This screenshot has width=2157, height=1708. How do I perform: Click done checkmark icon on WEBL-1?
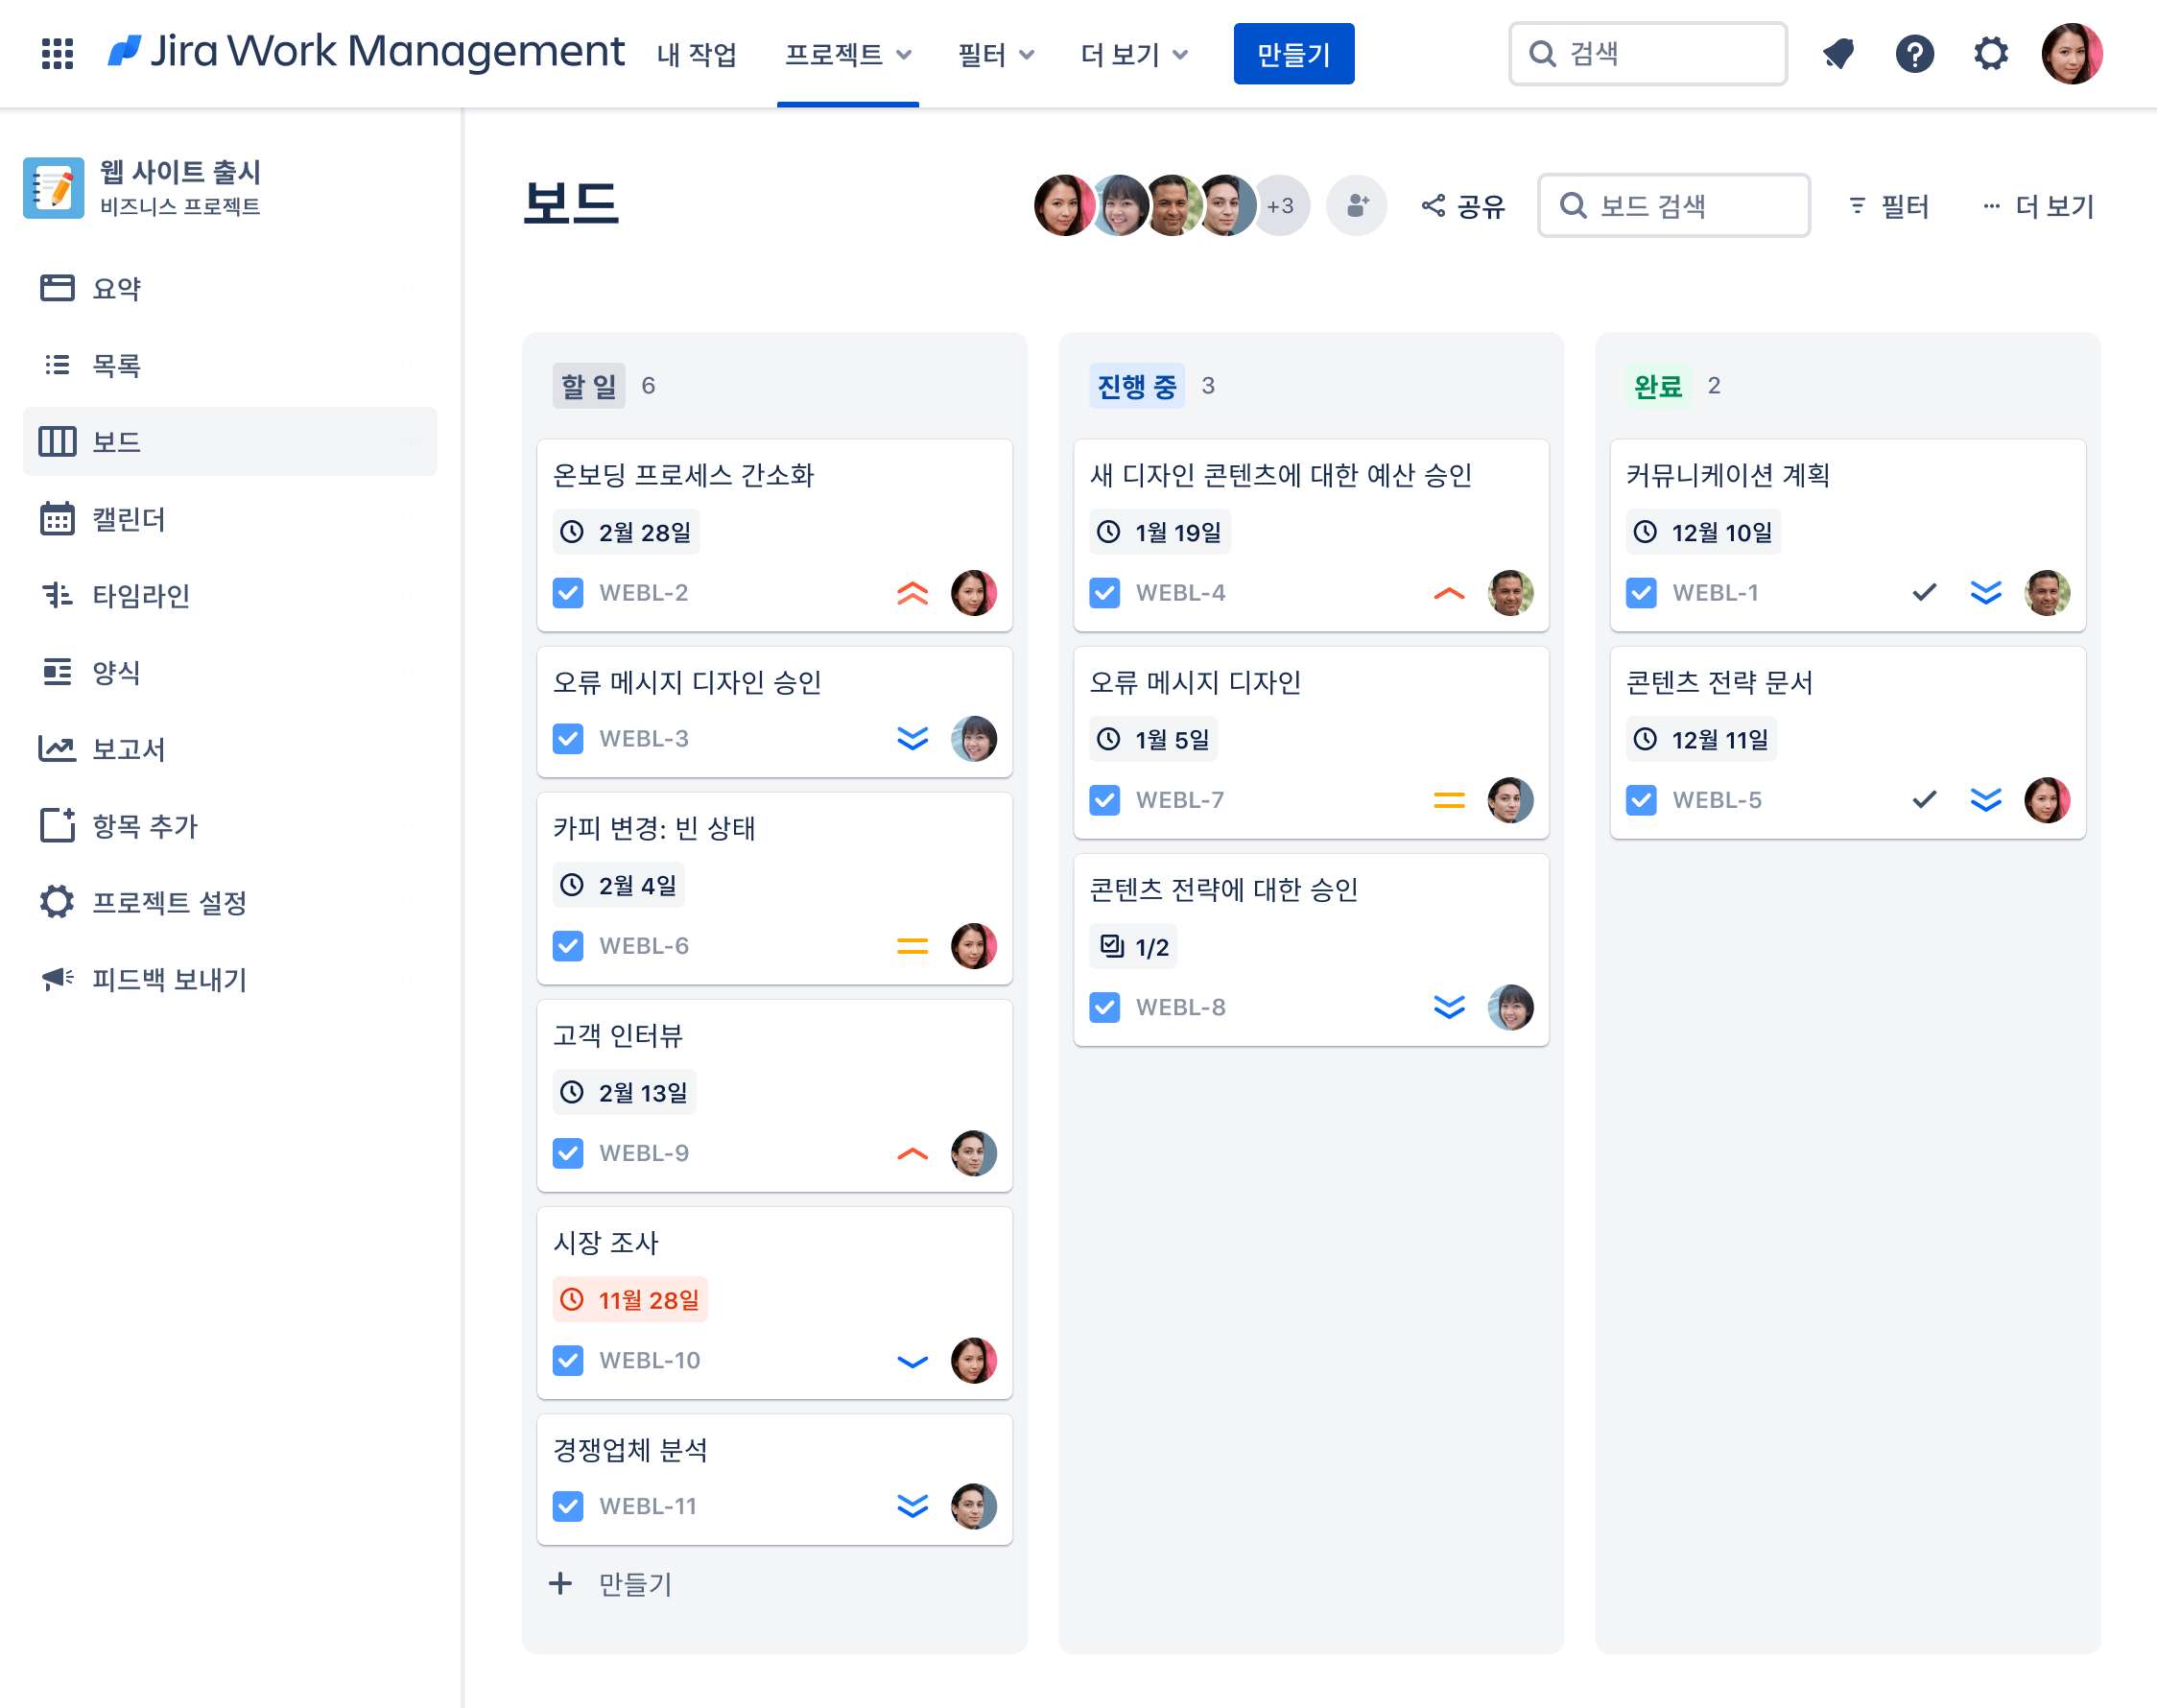coord(1925,593)
